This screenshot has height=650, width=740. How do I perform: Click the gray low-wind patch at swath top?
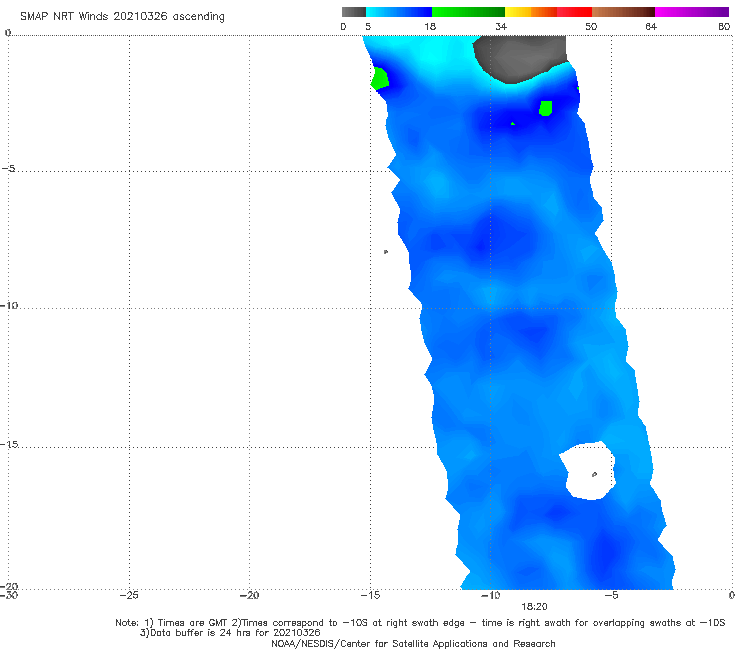(519, 58)
